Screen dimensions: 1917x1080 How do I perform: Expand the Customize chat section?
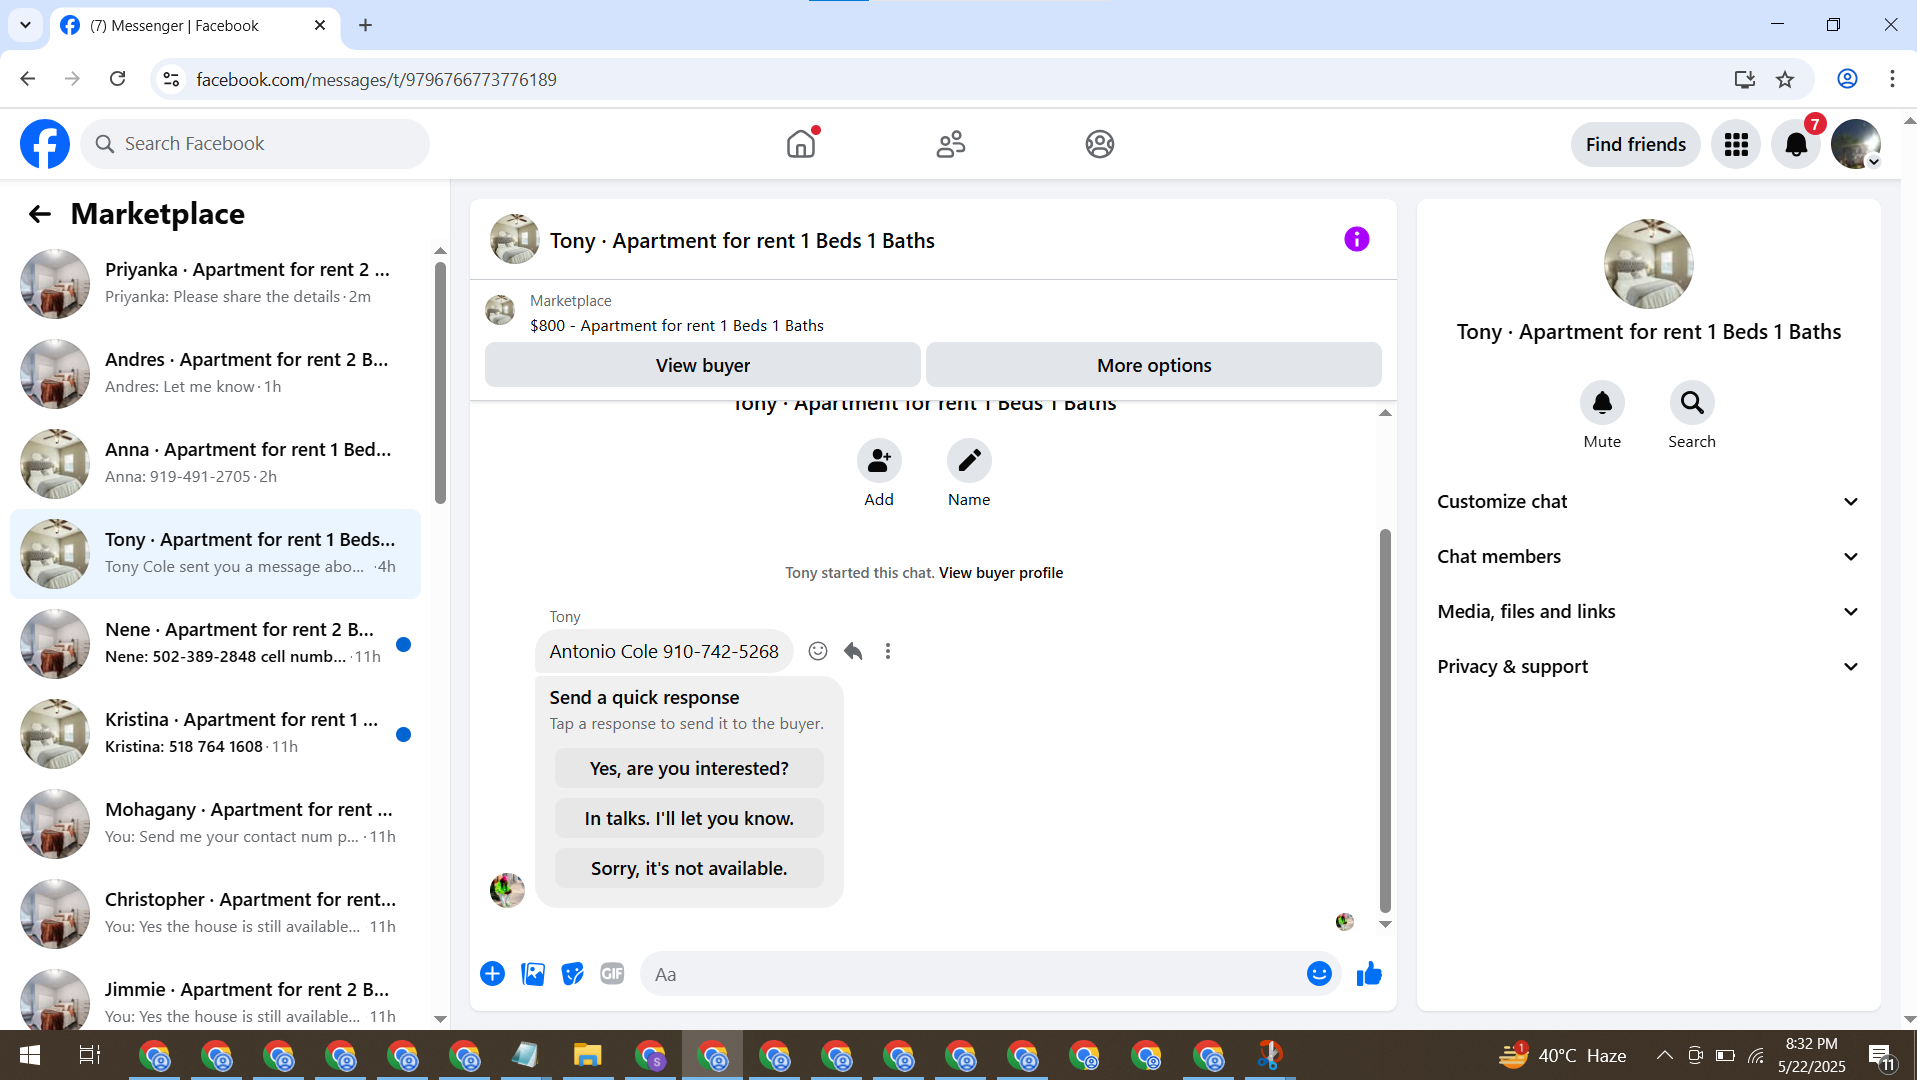1649,502
